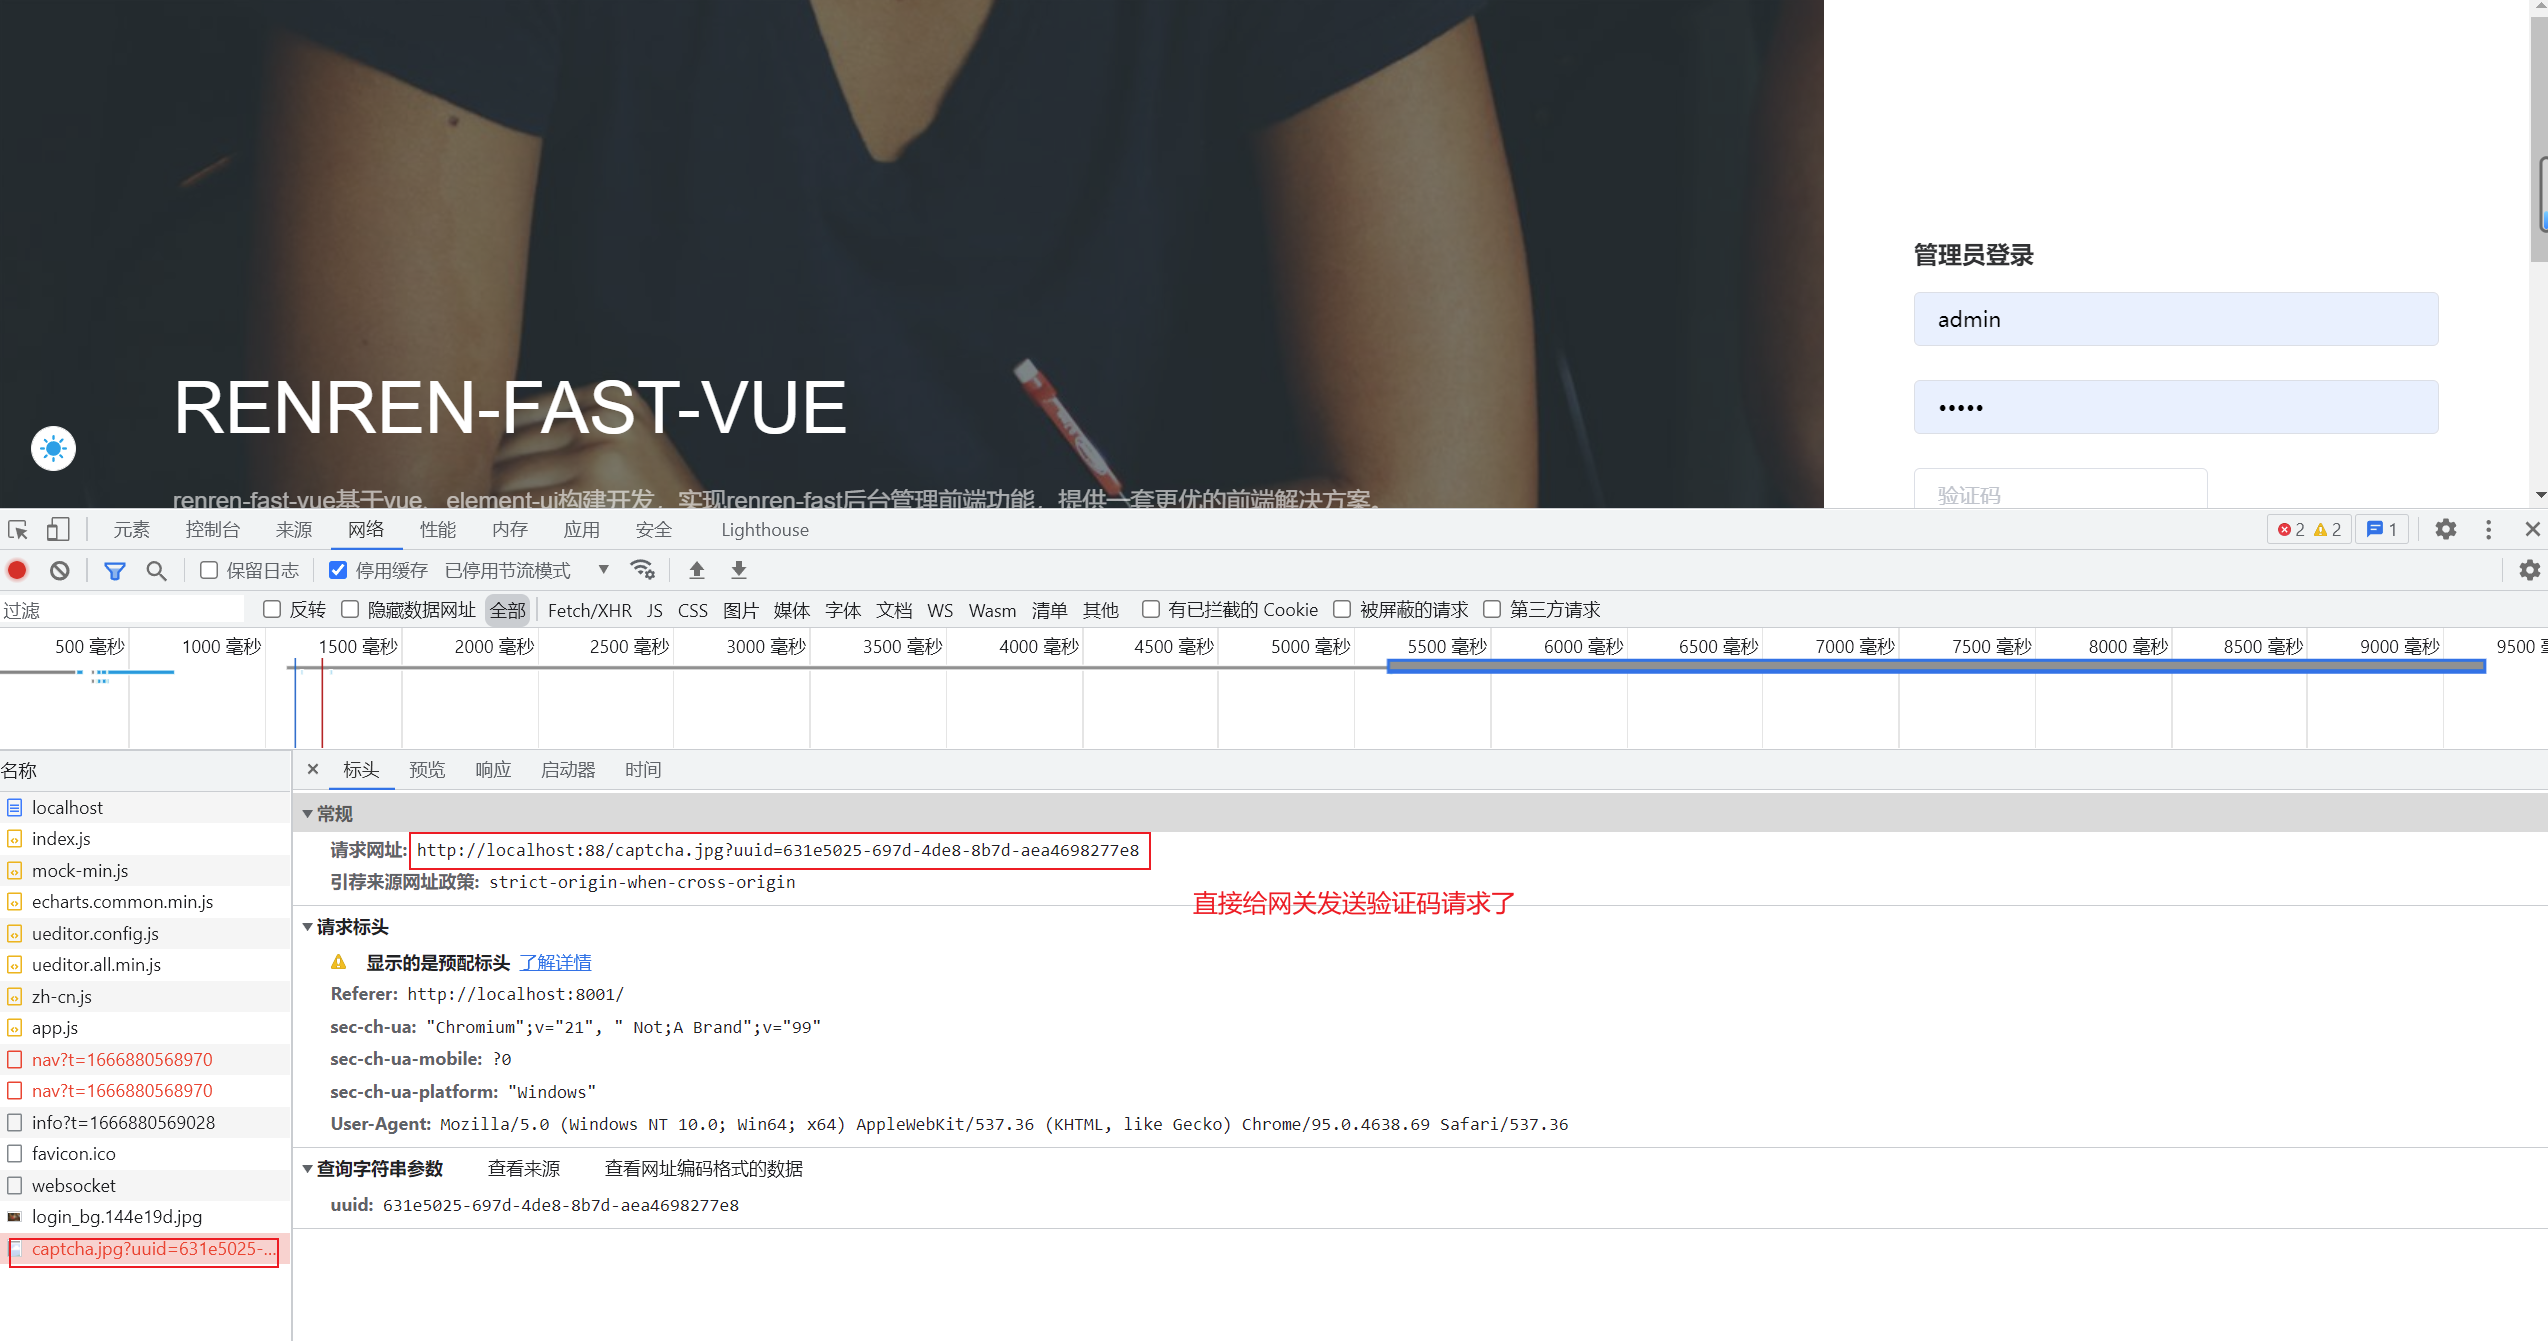This screenshot has width=2548, height=1341.
Task: Switch to the 来源 panel tab
Action: [294, 529]
